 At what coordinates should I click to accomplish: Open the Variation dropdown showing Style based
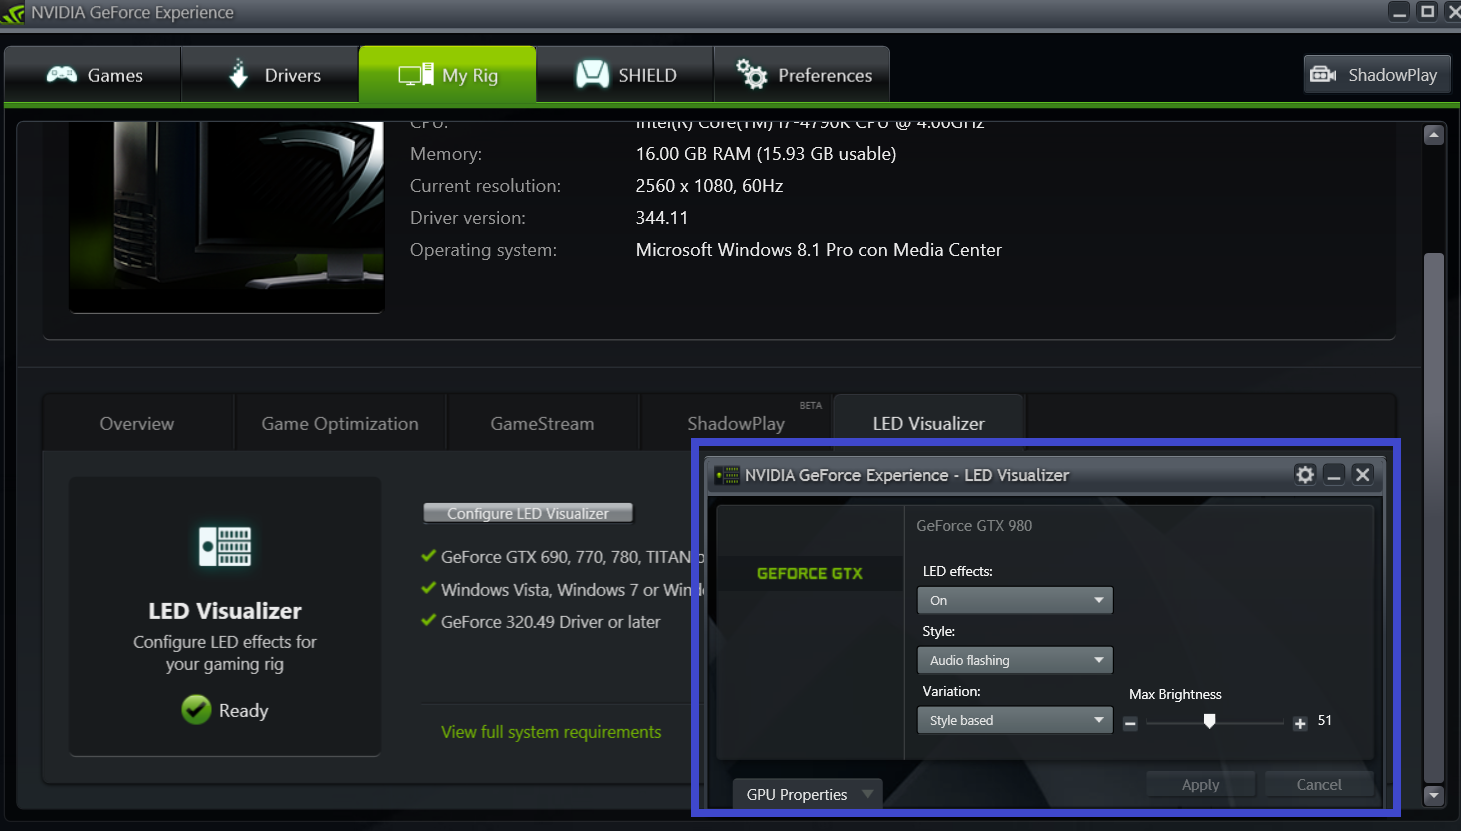coord(1015,720)
